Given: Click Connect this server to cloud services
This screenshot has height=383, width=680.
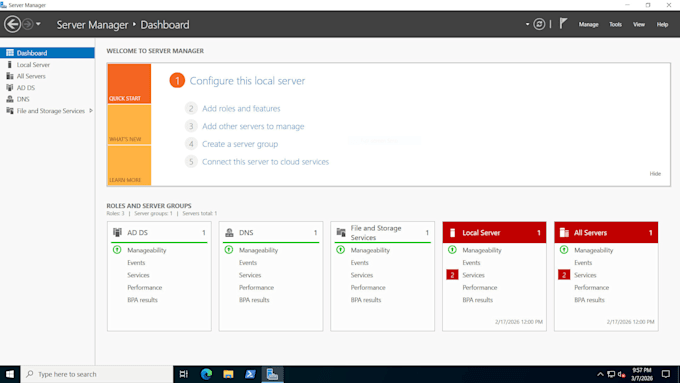Looking at the screenshot, I should click(265, 162).
